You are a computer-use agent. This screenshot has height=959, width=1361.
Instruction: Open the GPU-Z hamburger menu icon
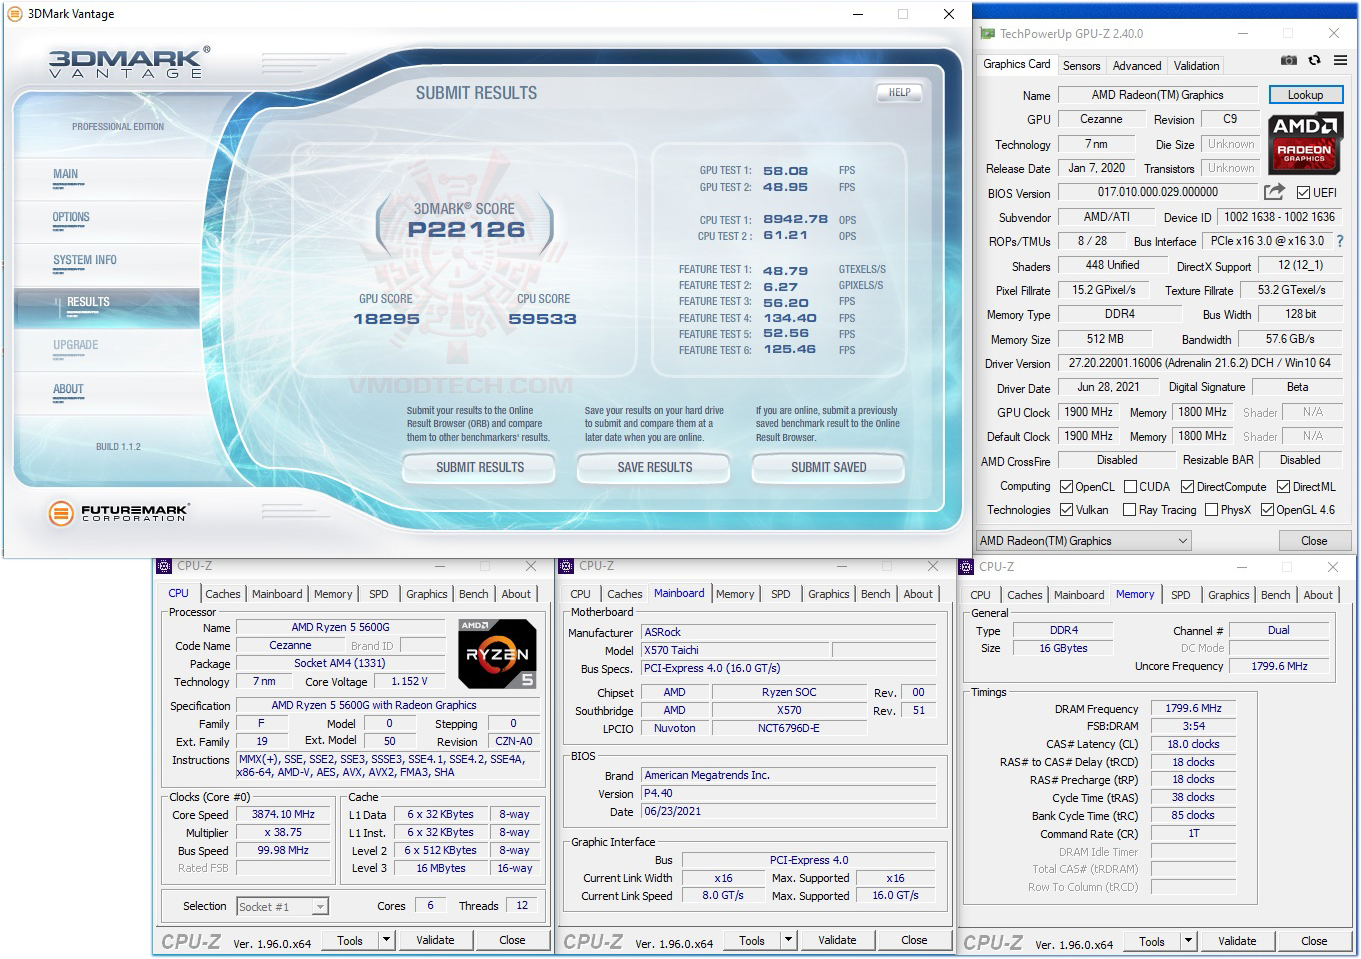pos(1340,61)
